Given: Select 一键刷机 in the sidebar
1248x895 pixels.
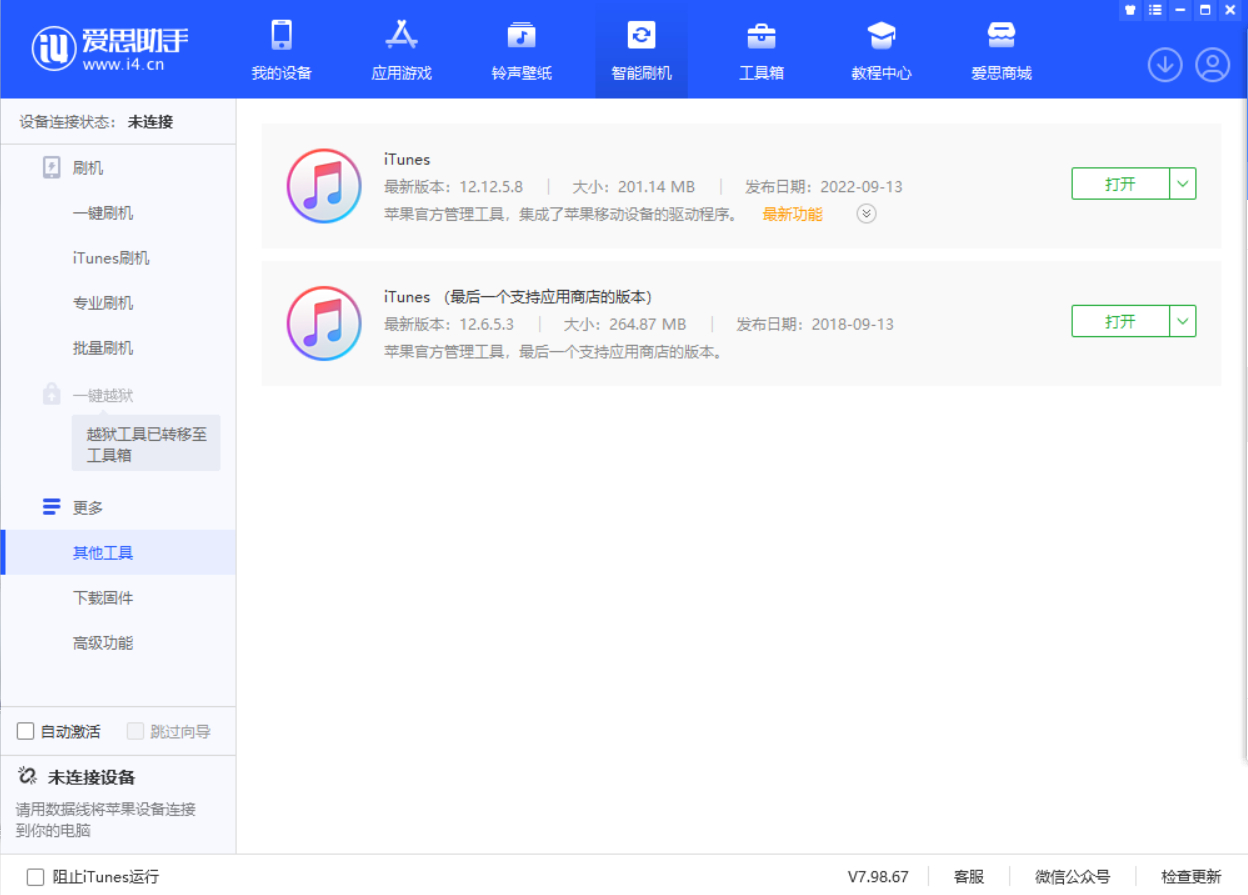Looking at the screenshot, I should coord(103,213).
